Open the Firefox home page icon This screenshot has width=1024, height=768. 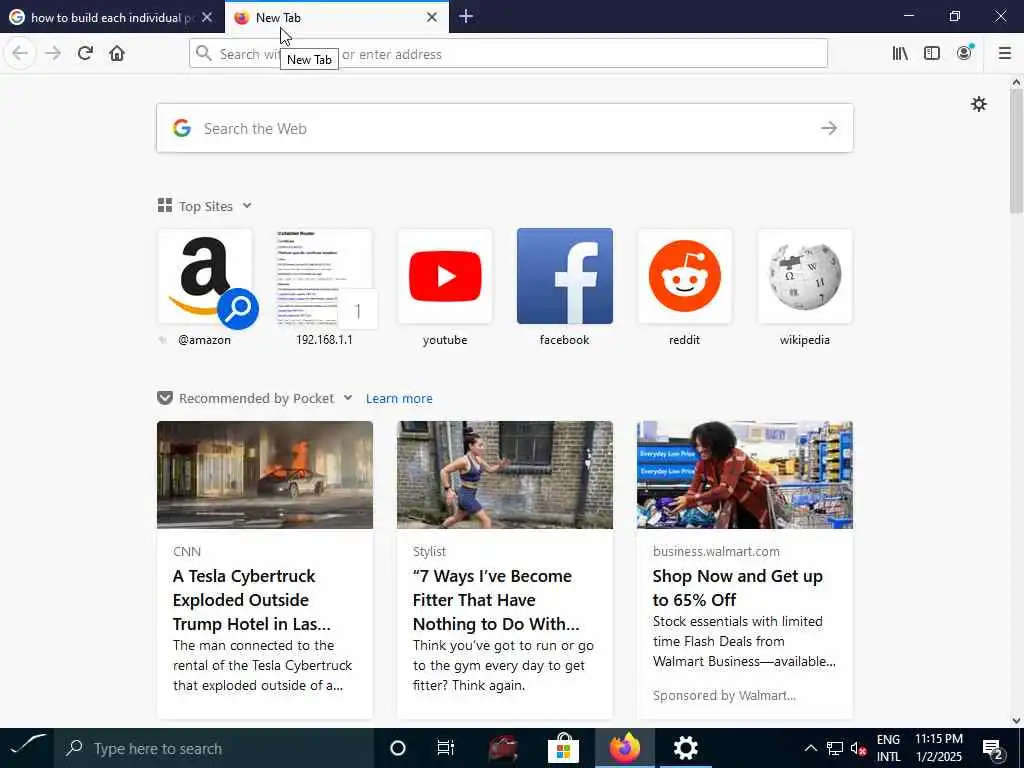tap(117, 54)
